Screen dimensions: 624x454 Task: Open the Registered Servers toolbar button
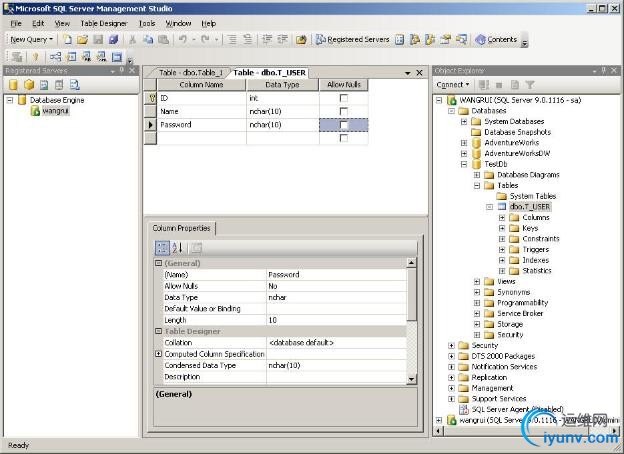click(x=352, y=39)
